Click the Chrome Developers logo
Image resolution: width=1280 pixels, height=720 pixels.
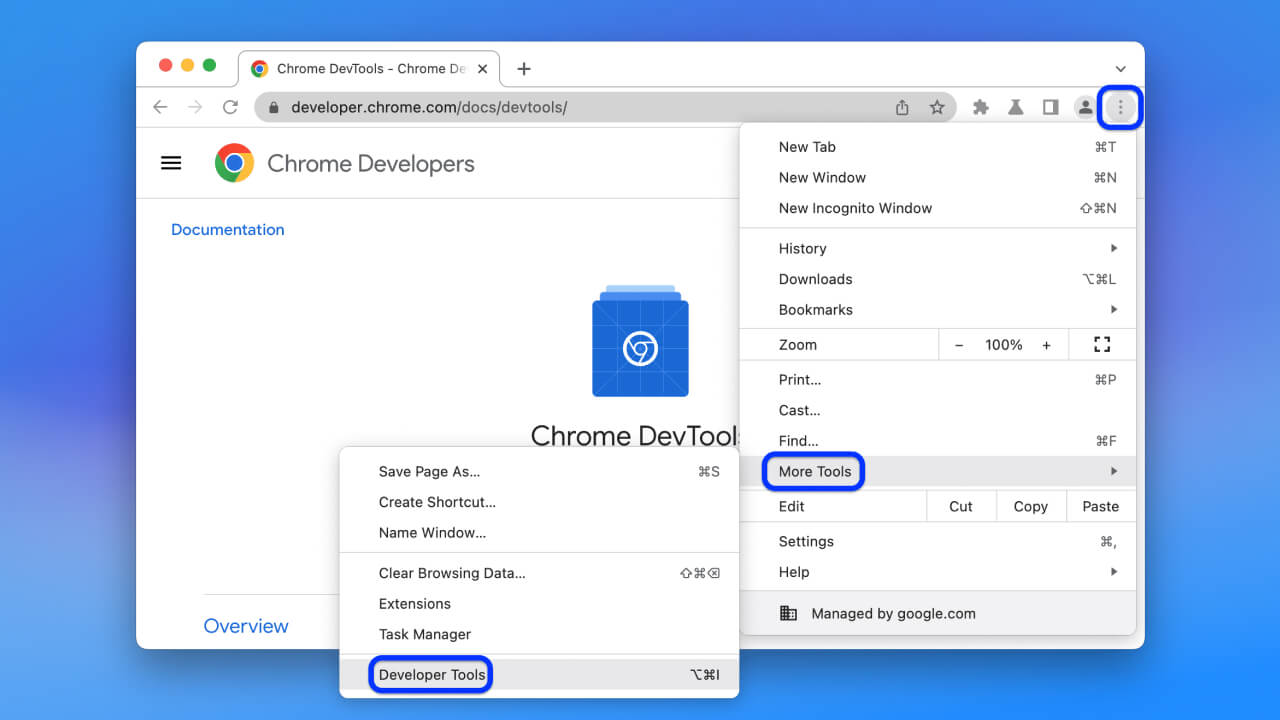coord(234,163)
